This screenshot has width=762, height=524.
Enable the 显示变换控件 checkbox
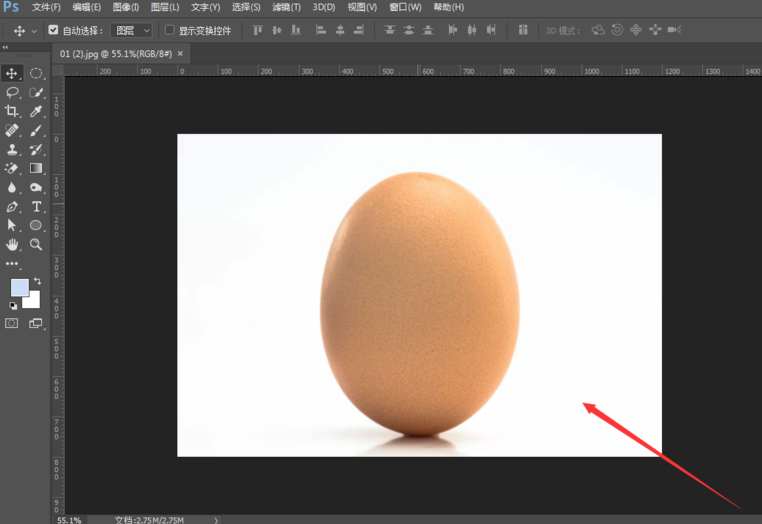coord(169,30)
